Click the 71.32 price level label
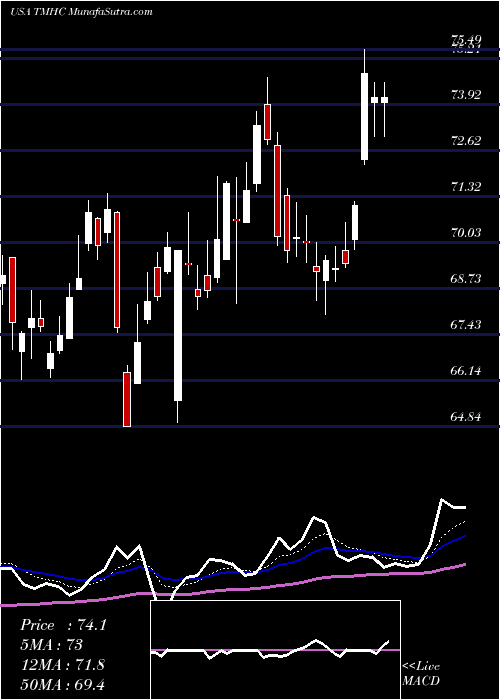500x700 pixels. (467, 187)
